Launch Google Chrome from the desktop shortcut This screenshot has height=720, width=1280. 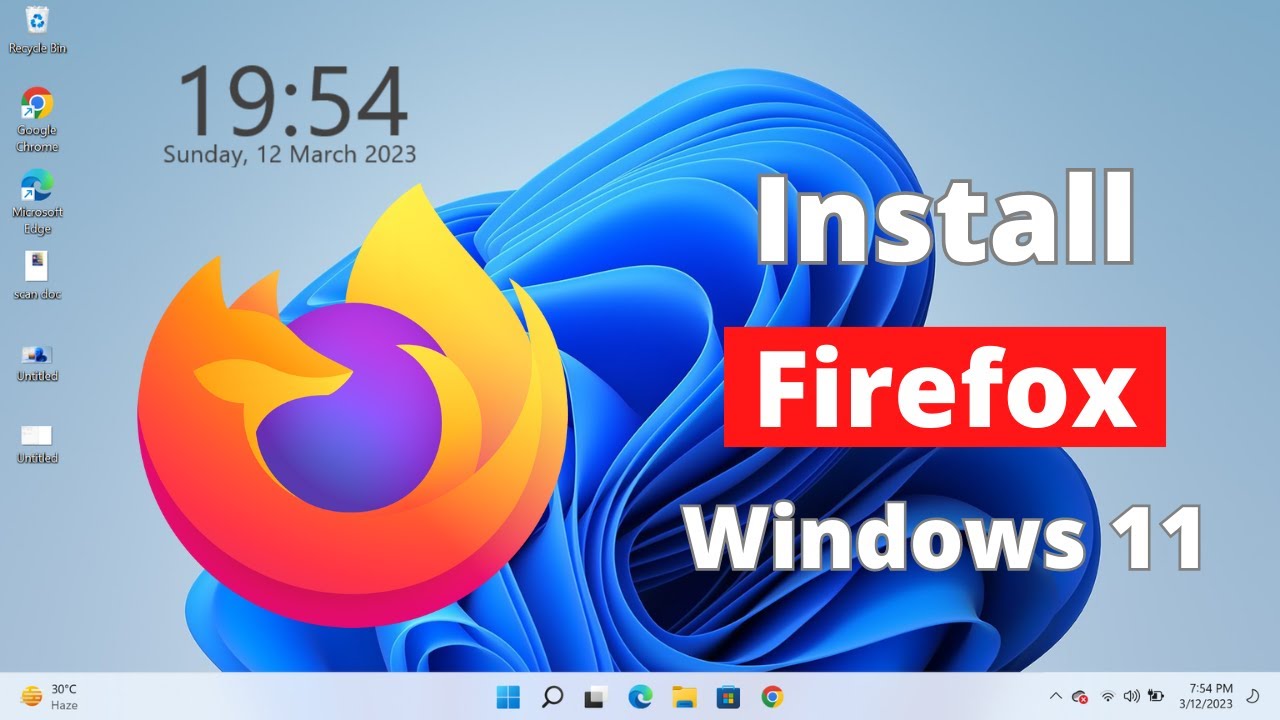(x=37, y=120)
